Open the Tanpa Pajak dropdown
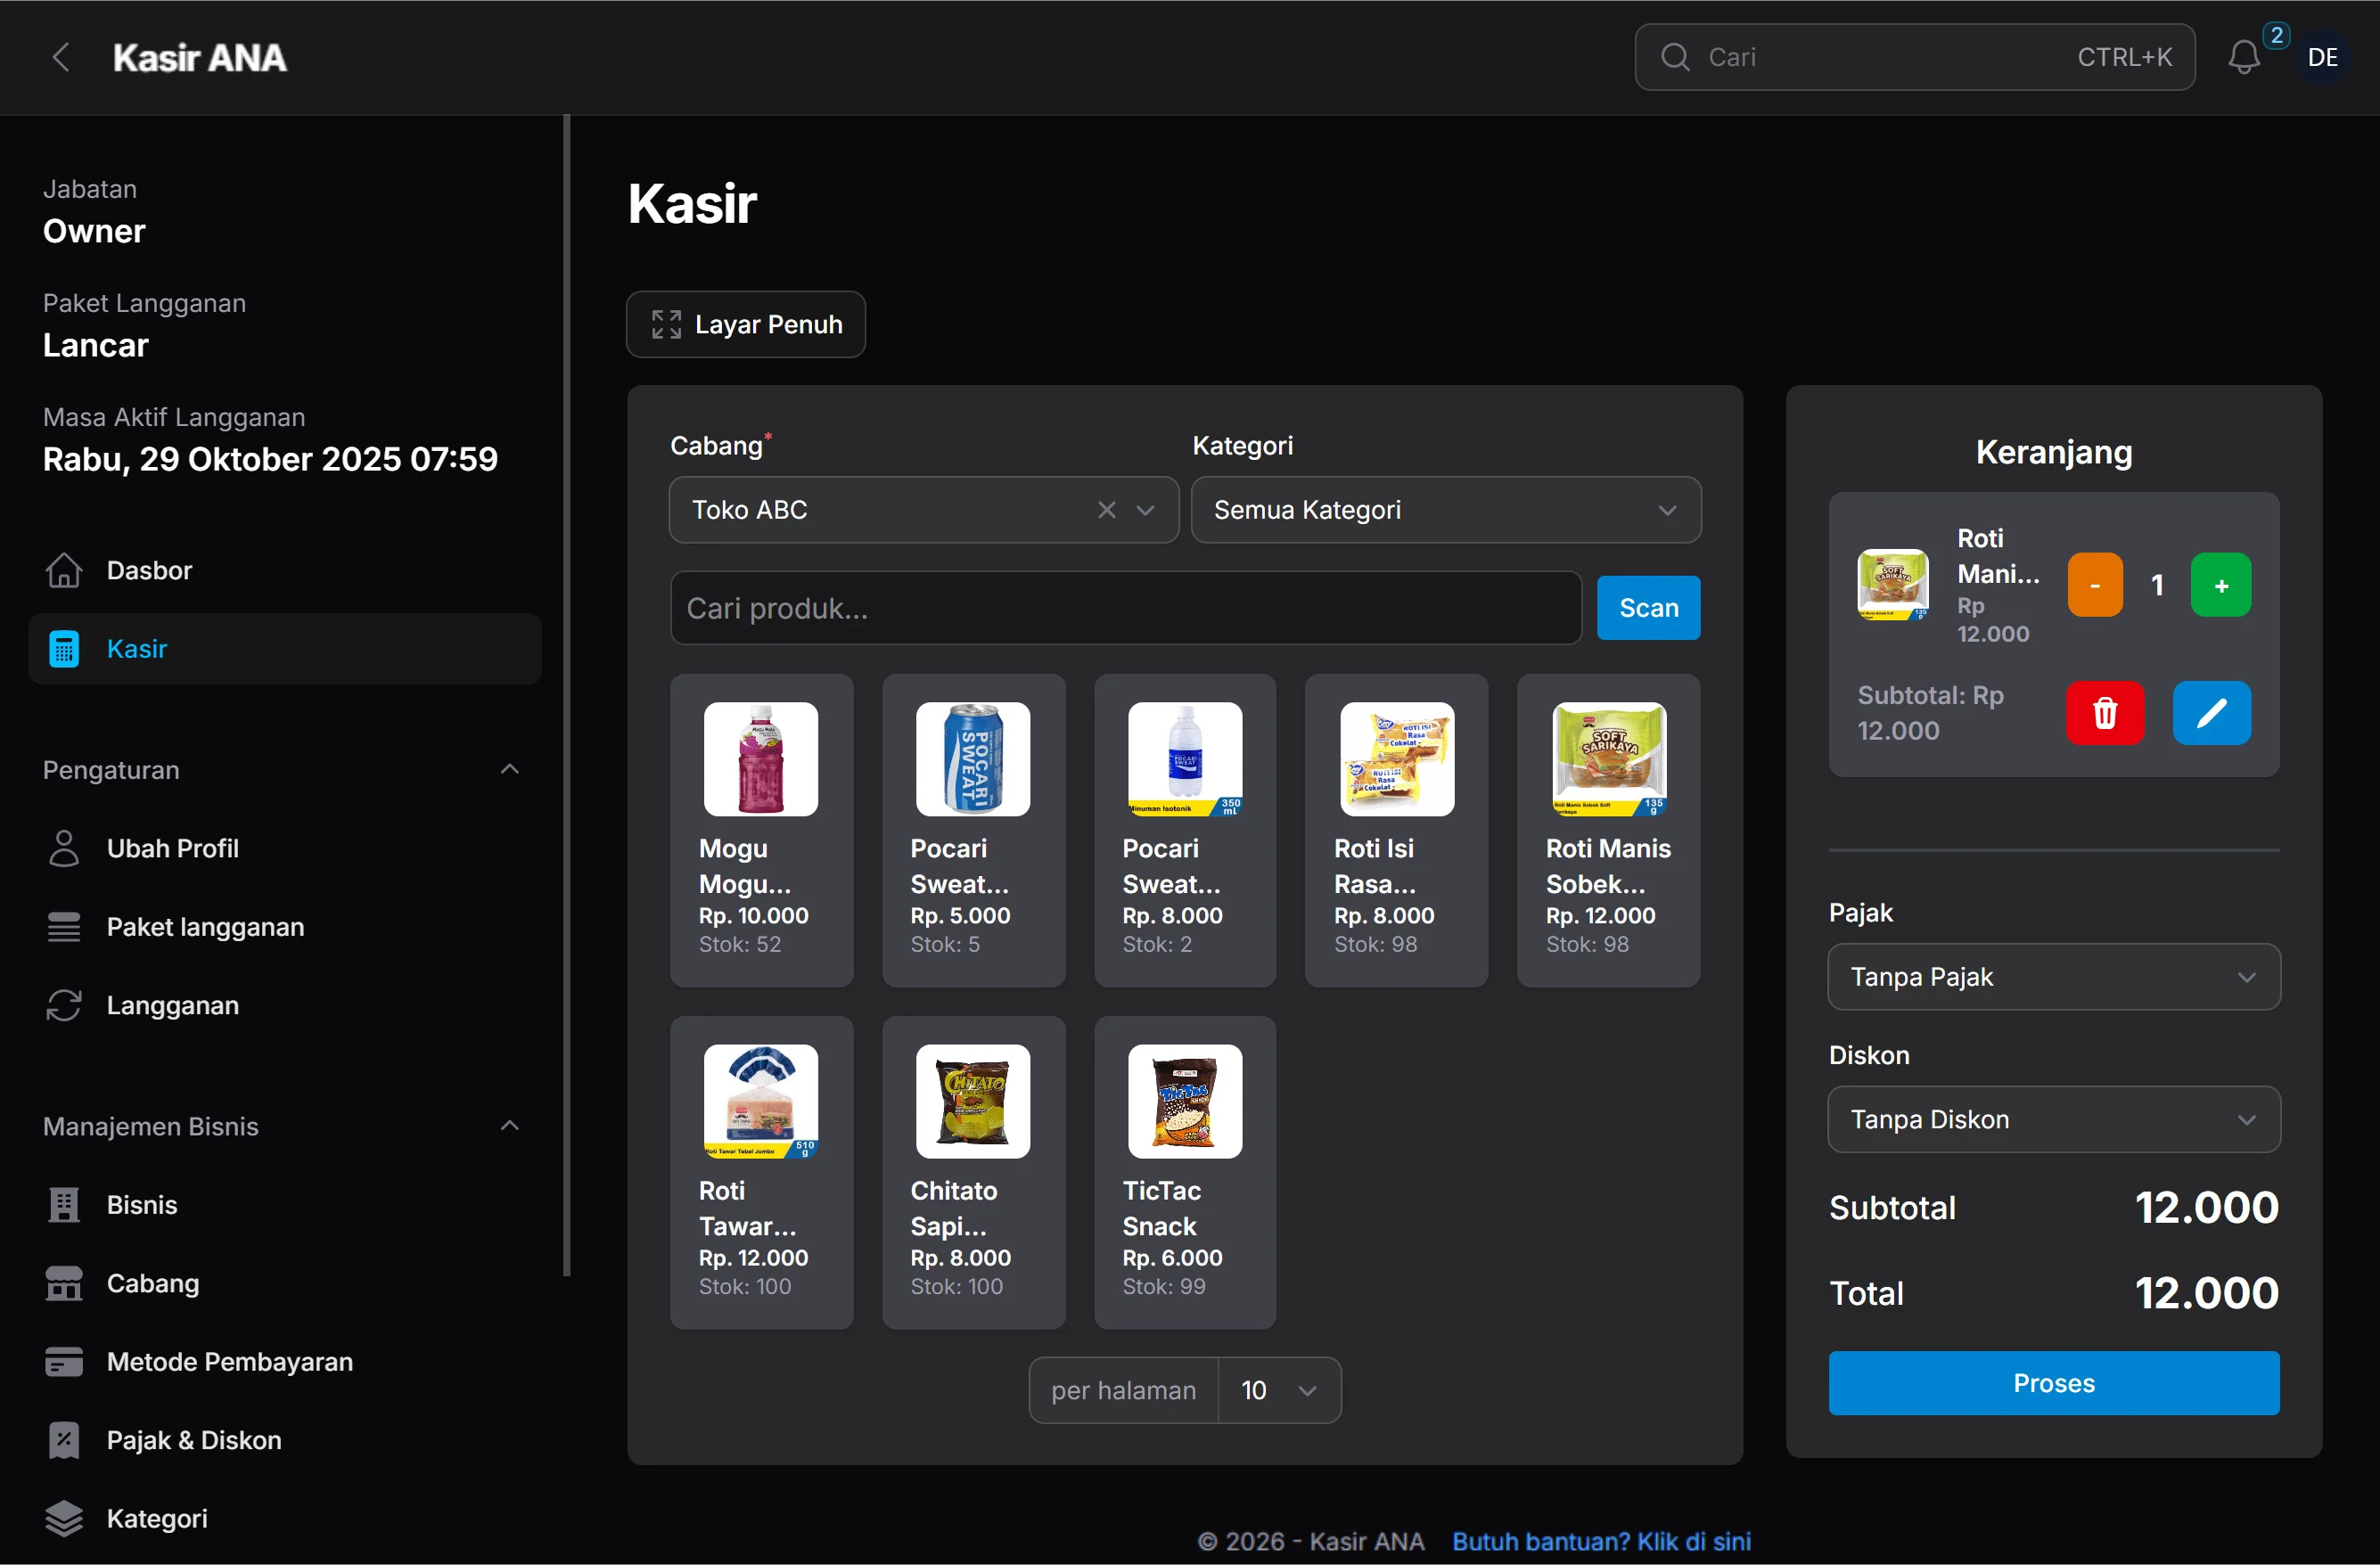 [x=2052, y=976]
